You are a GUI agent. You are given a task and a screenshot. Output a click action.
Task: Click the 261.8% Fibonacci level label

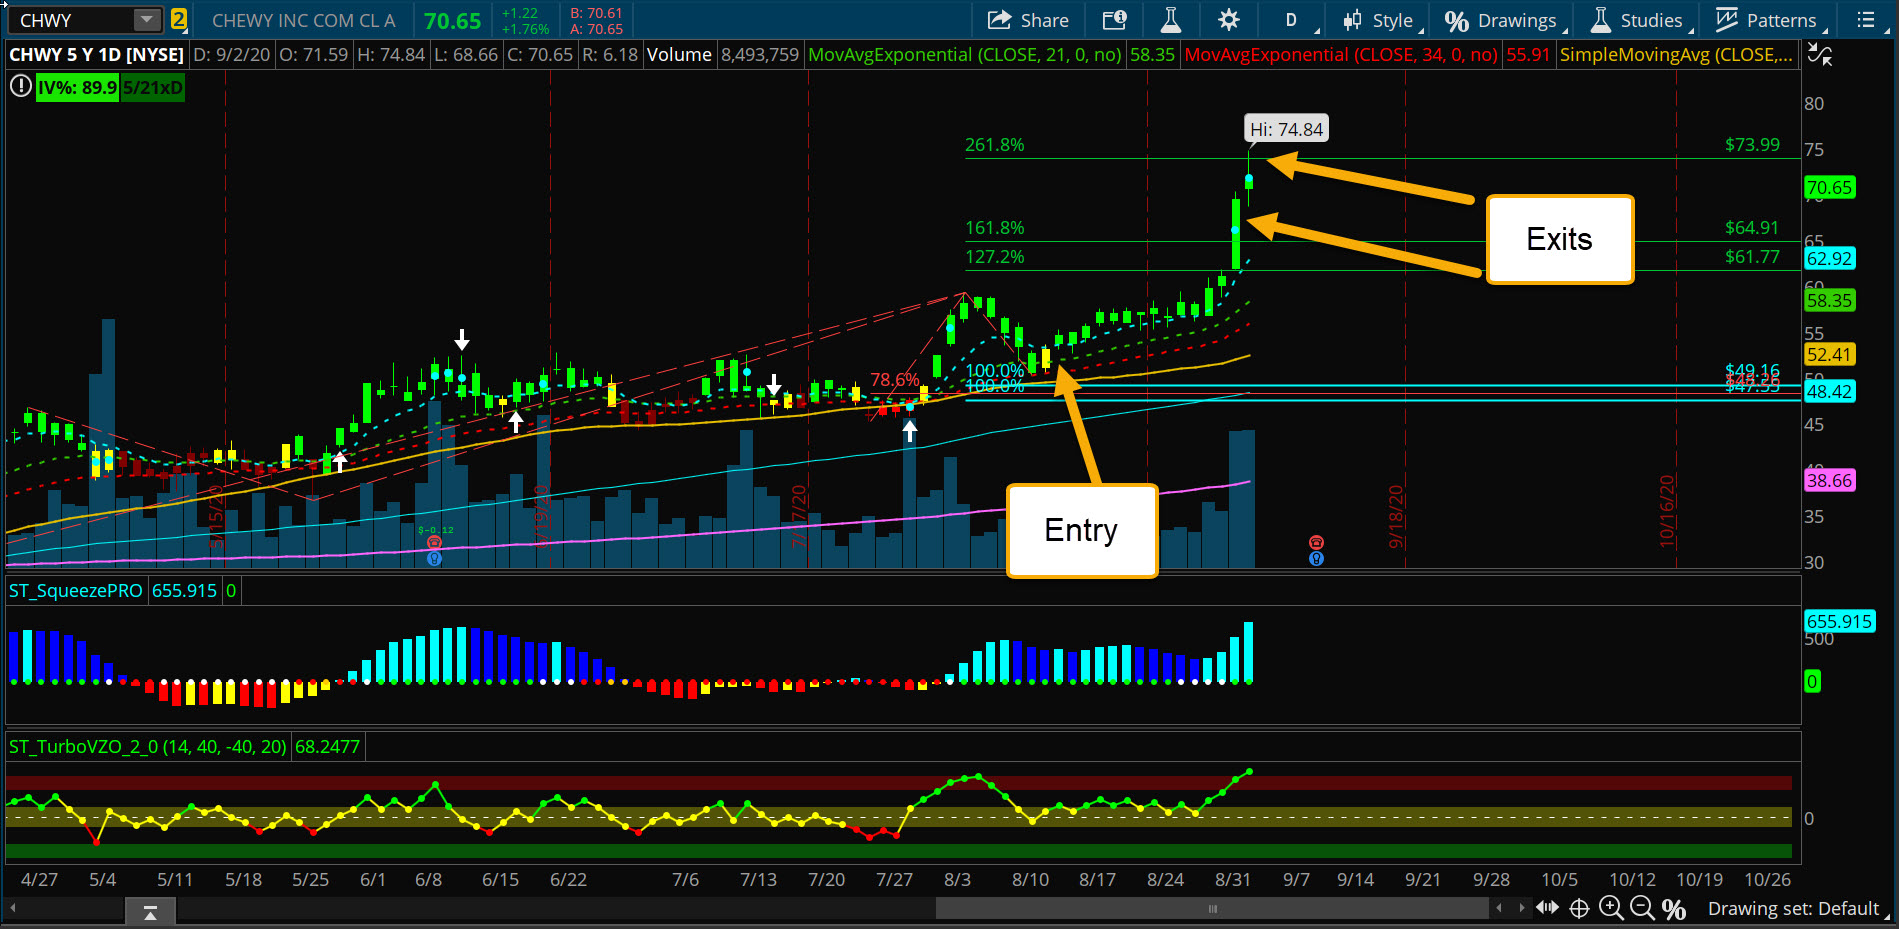(995, 145)
